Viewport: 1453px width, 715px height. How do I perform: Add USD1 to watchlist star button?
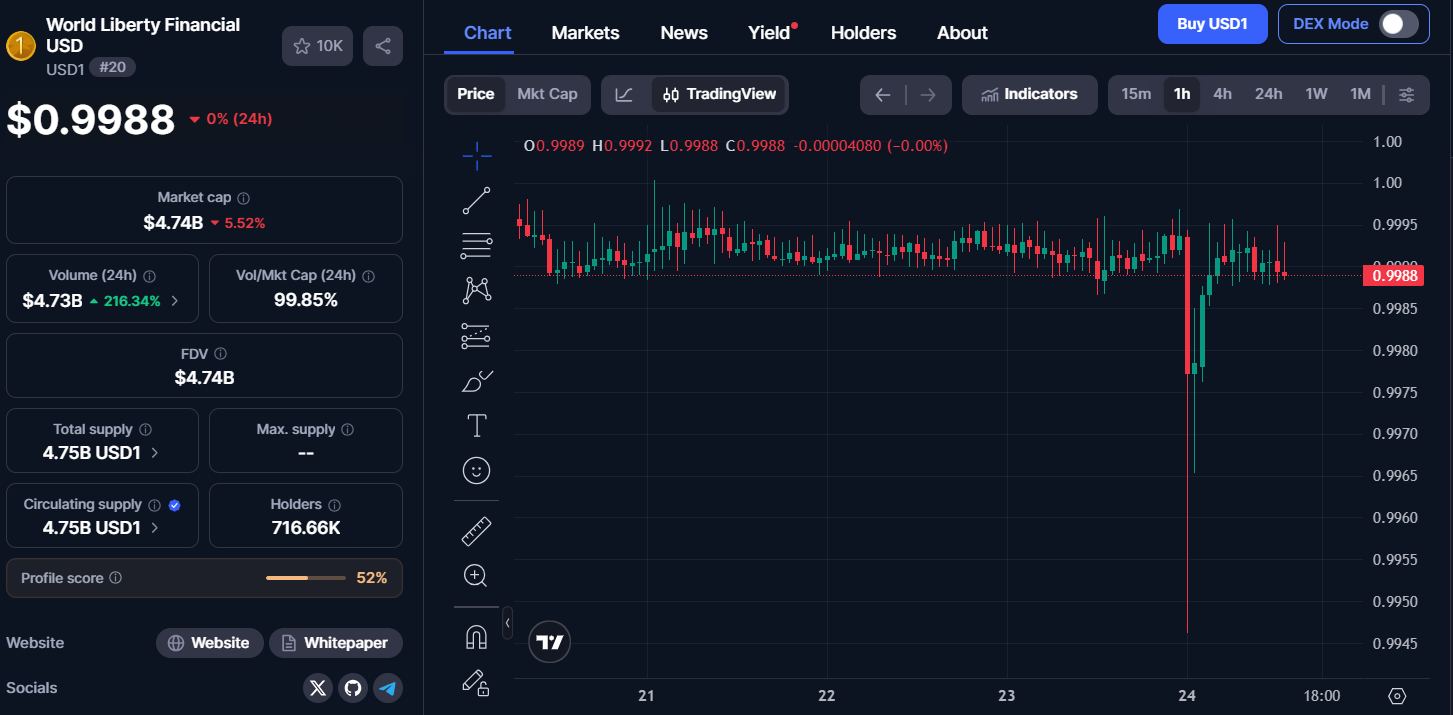(x=318, y=46)
